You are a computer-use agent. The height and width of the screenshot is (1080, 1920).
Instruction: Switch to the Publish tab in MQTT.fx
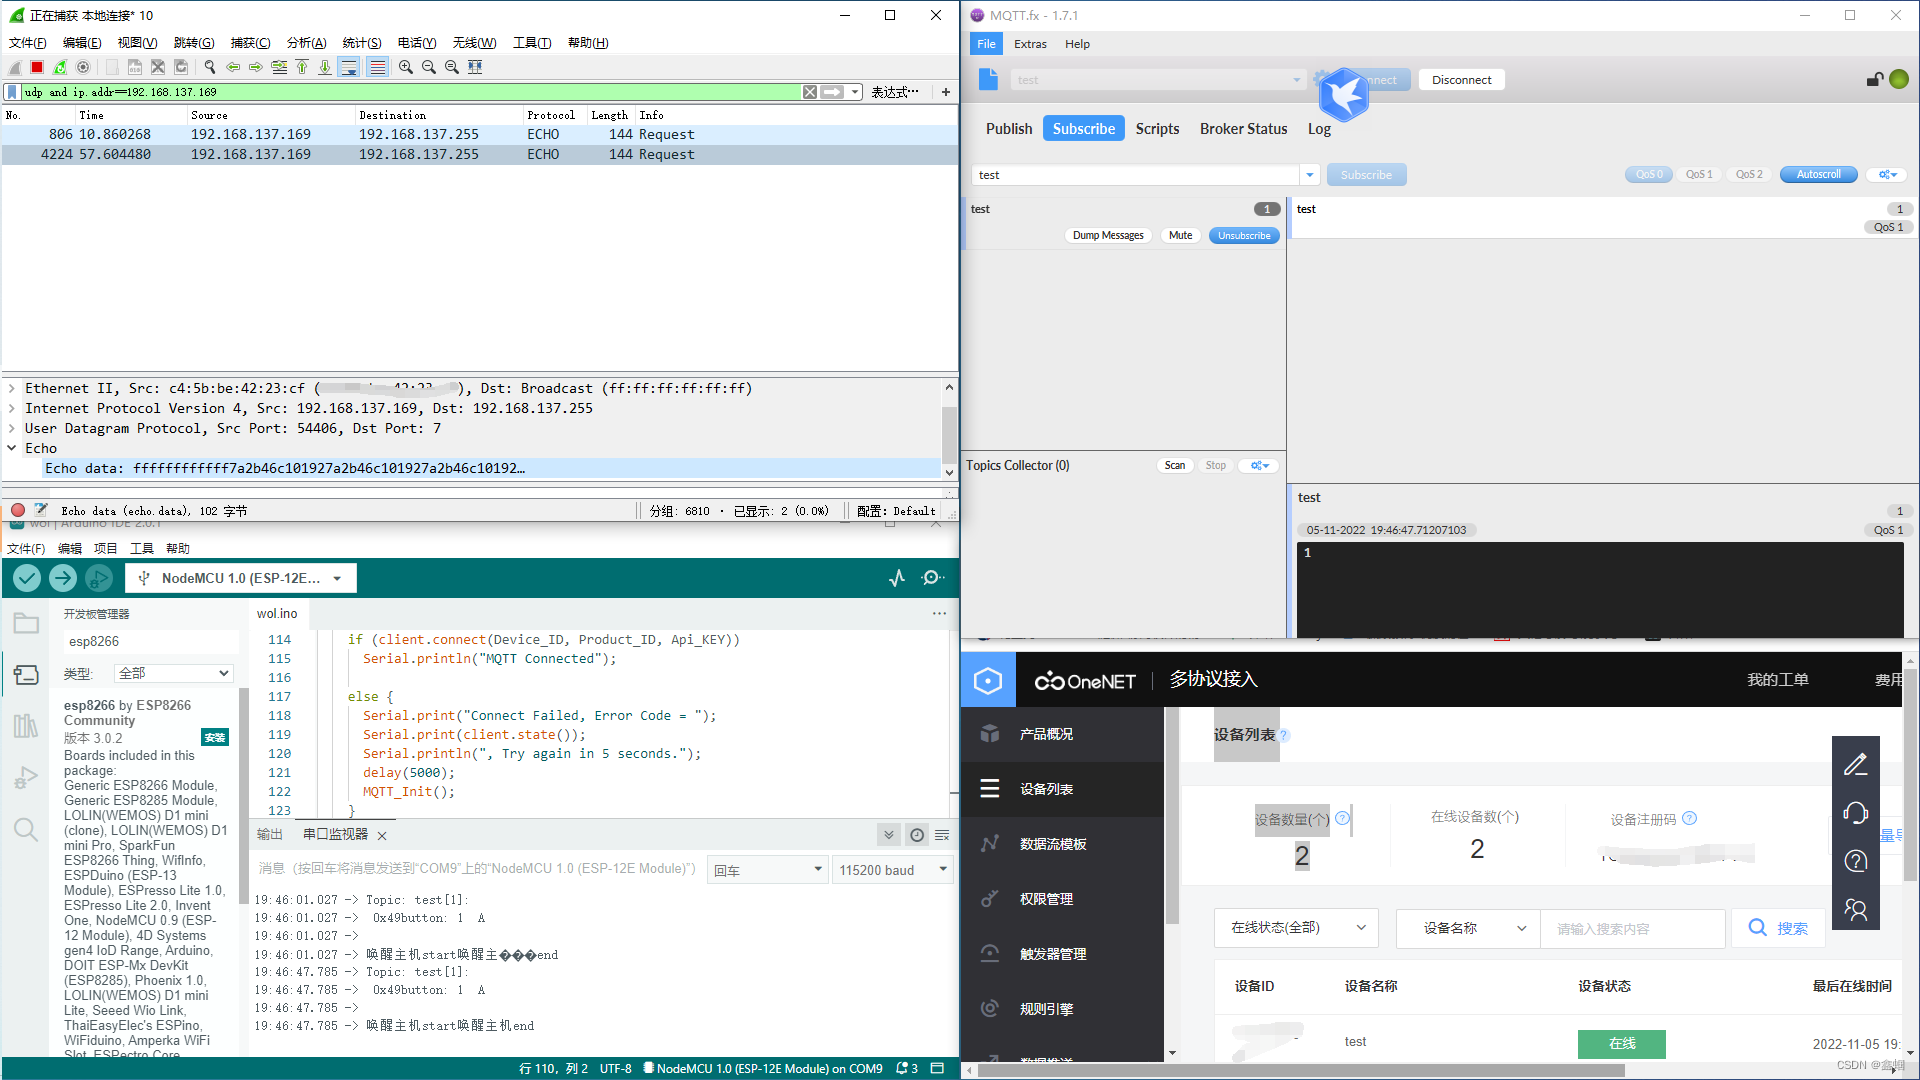1008,129
